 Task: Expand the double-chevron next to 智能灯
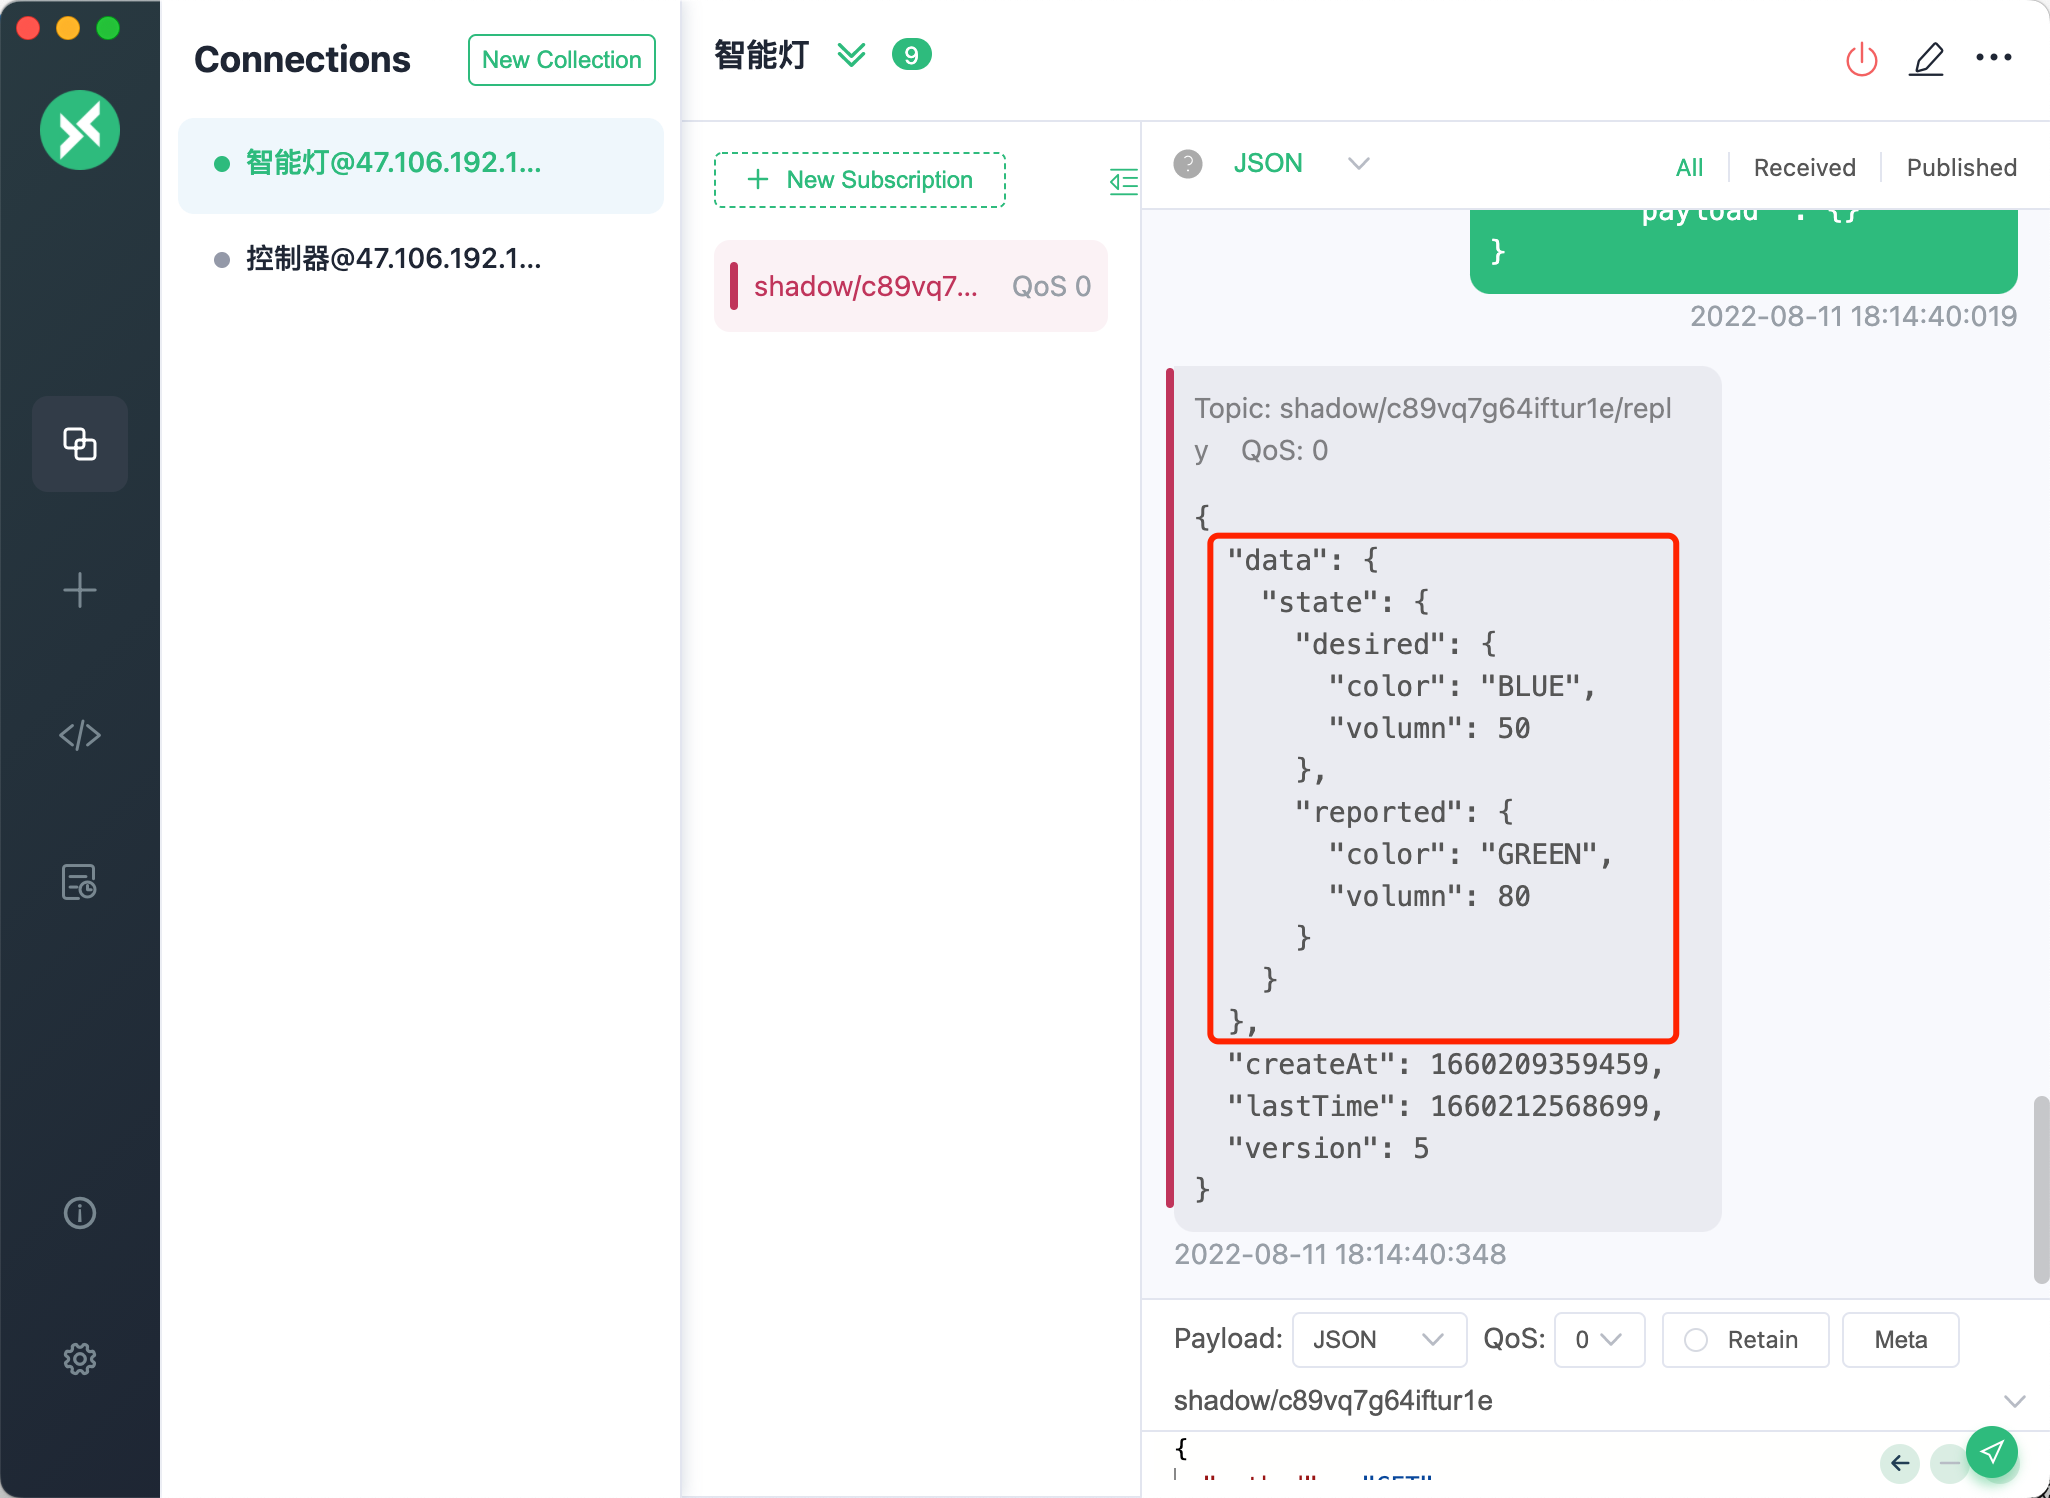pos(851,55)
